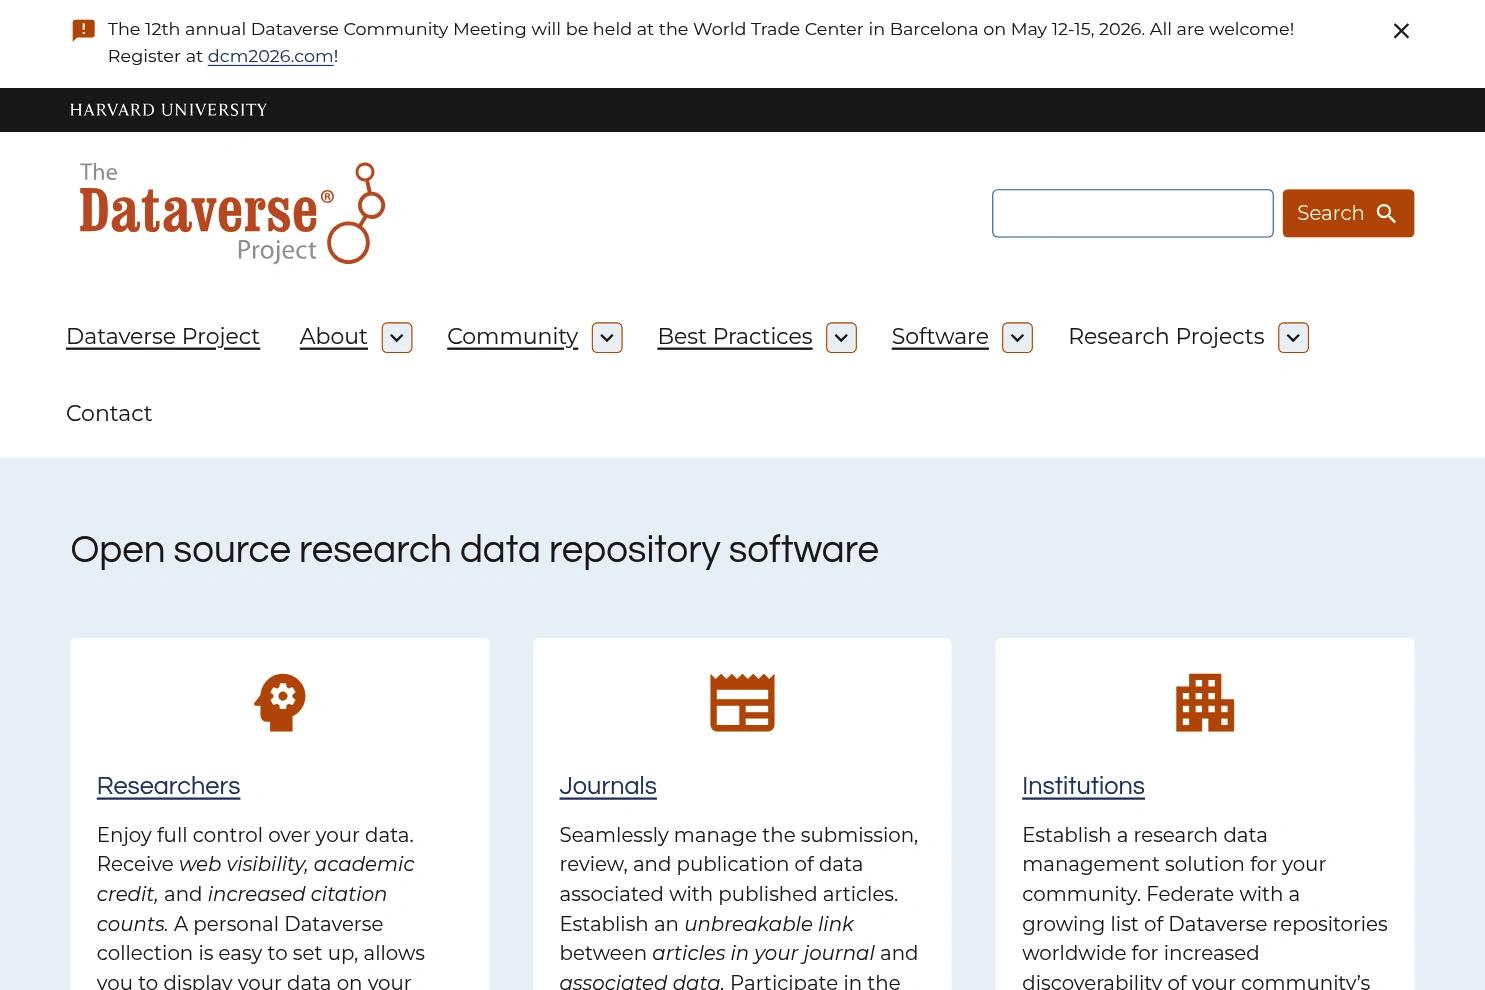This screenshot has height=990, width=1485.
Task: Click the text 'Enjoy full control over your data.'
Action: pyautogui.click(x=255, y=835)
